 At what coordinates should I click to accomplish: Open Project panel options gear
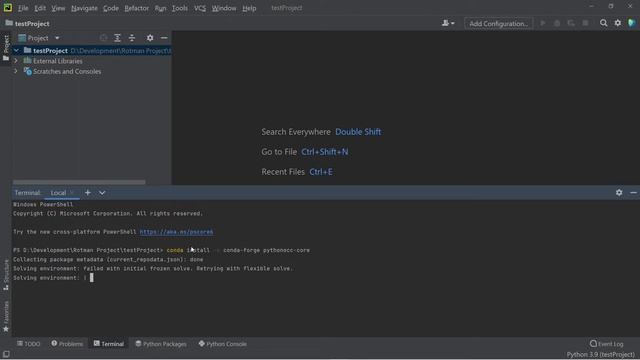[x=150, y=38]
